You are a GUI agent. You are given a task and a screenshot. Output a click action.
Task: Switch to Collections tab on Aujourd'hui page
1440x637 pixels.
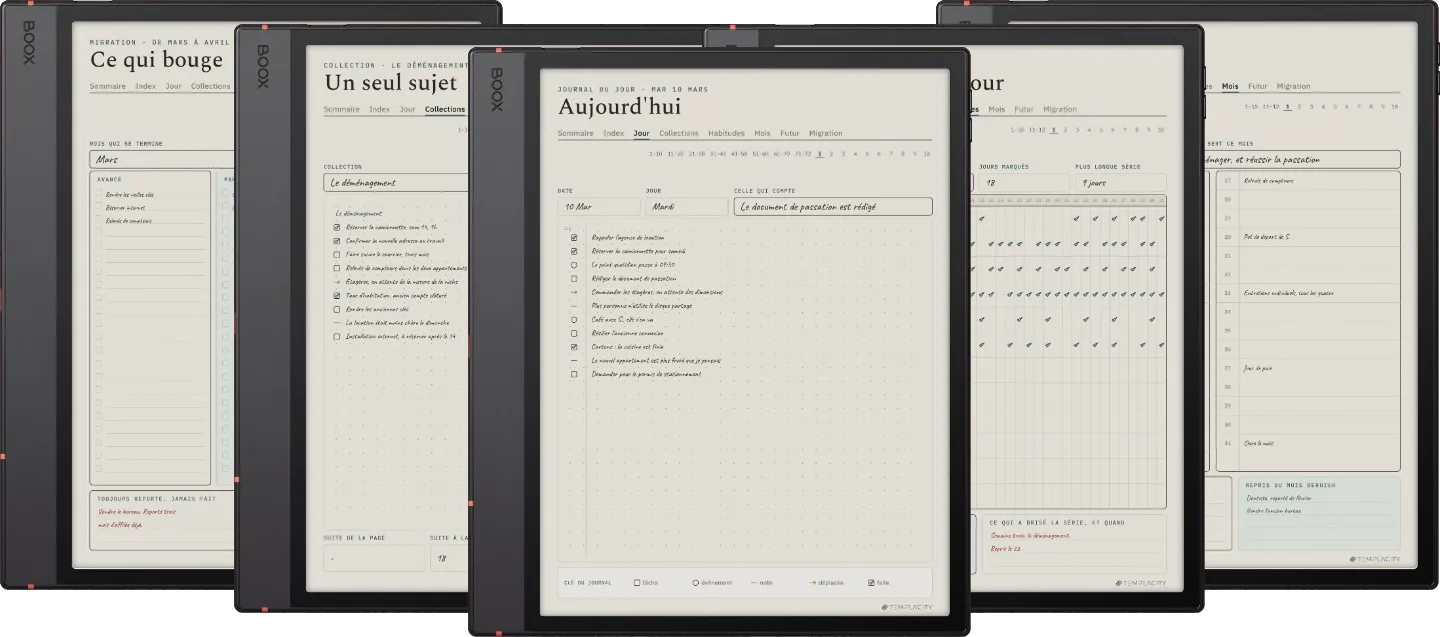[679, 133]
